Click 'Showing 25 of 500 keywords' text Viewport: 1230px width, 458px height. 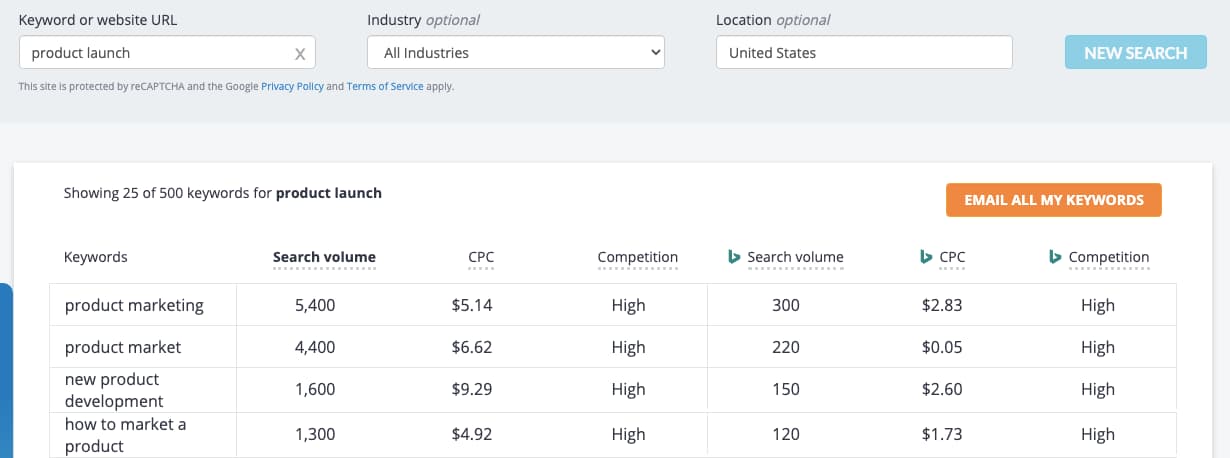156,193
